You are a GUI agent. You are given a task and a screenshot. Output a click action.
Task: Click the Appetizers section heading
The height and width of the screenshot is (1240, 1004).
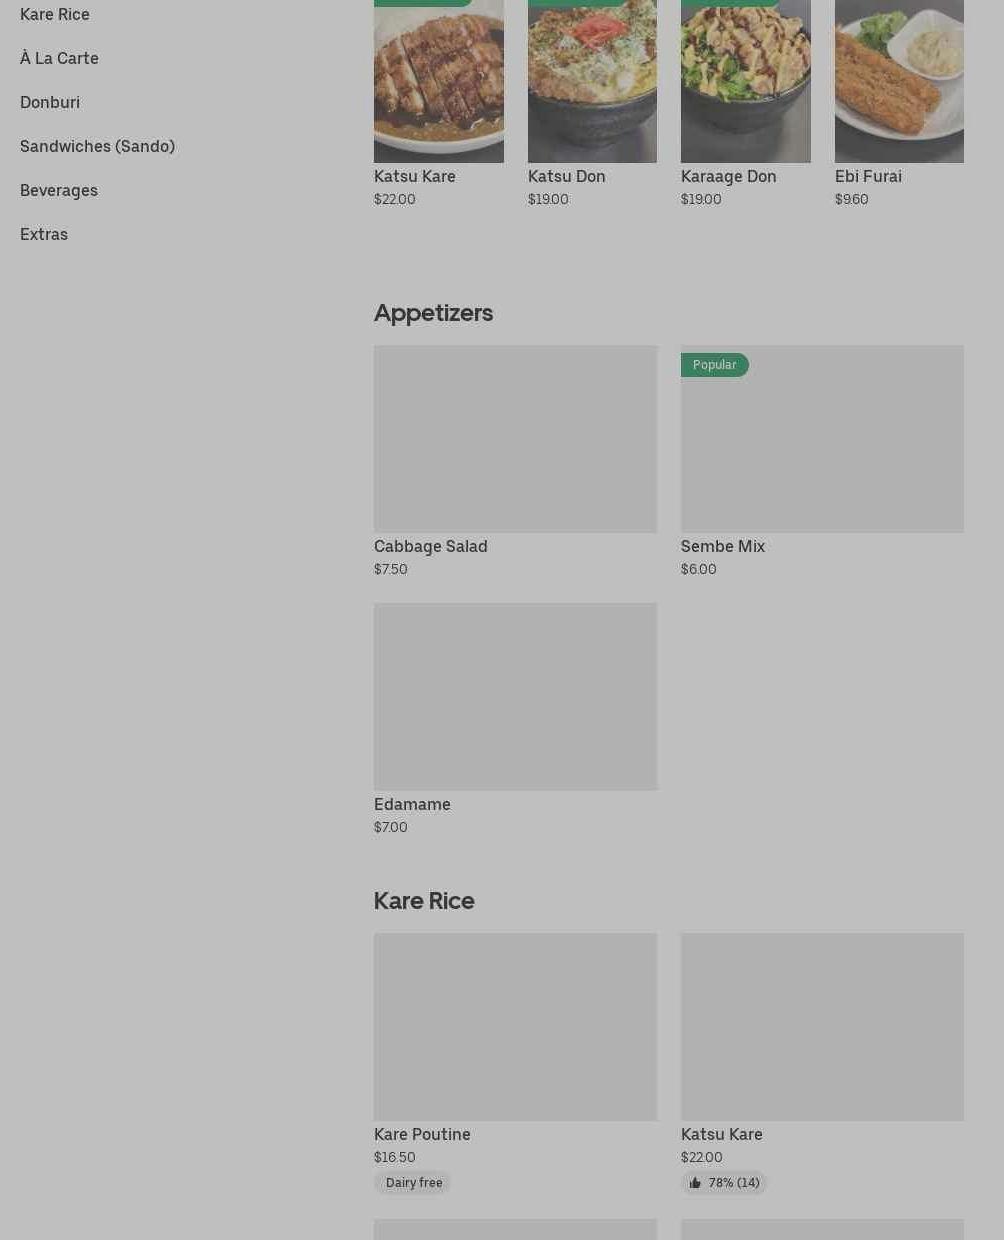pyautogui.click(x=433, y=313)
